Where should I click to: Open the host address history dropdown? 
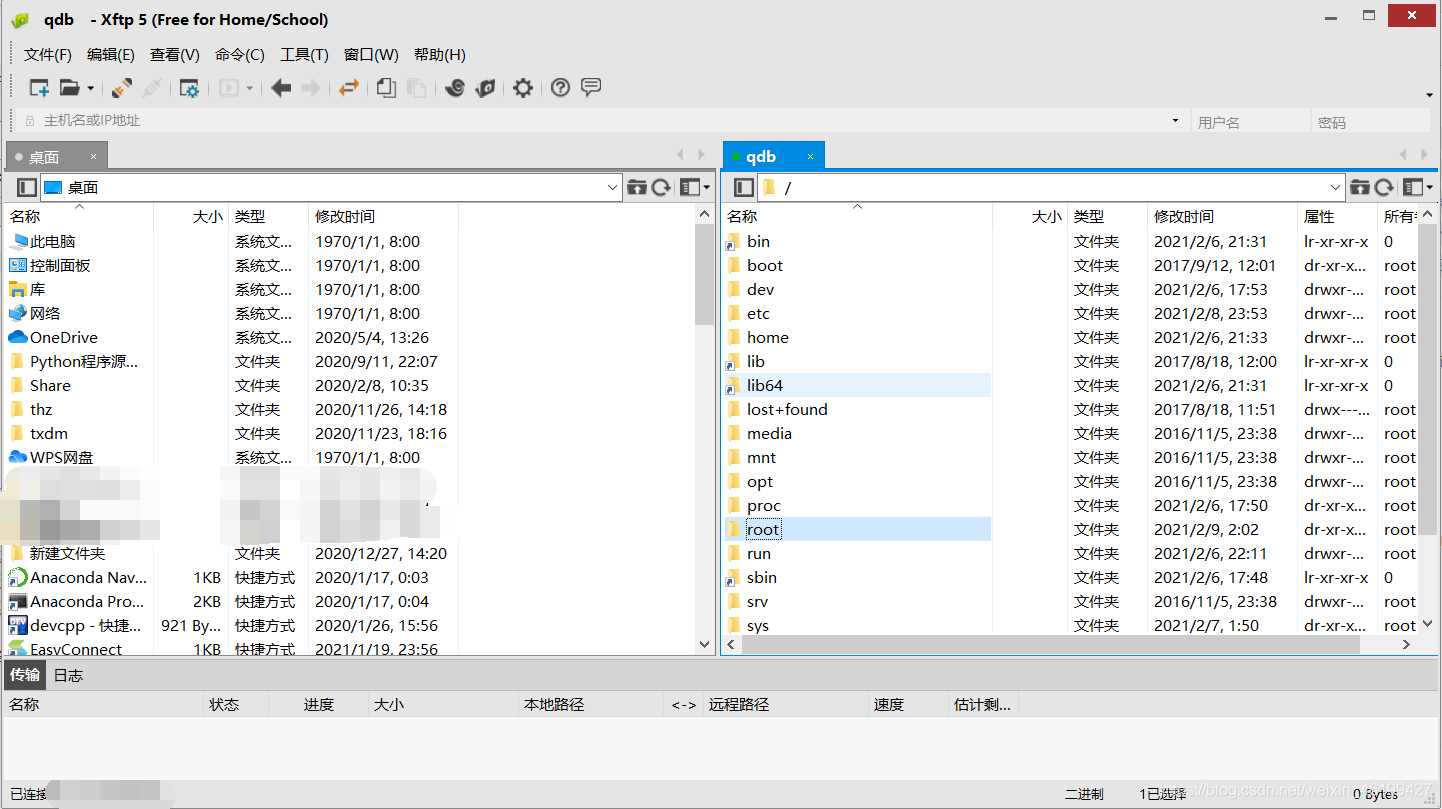click(x=1175, y=120)
